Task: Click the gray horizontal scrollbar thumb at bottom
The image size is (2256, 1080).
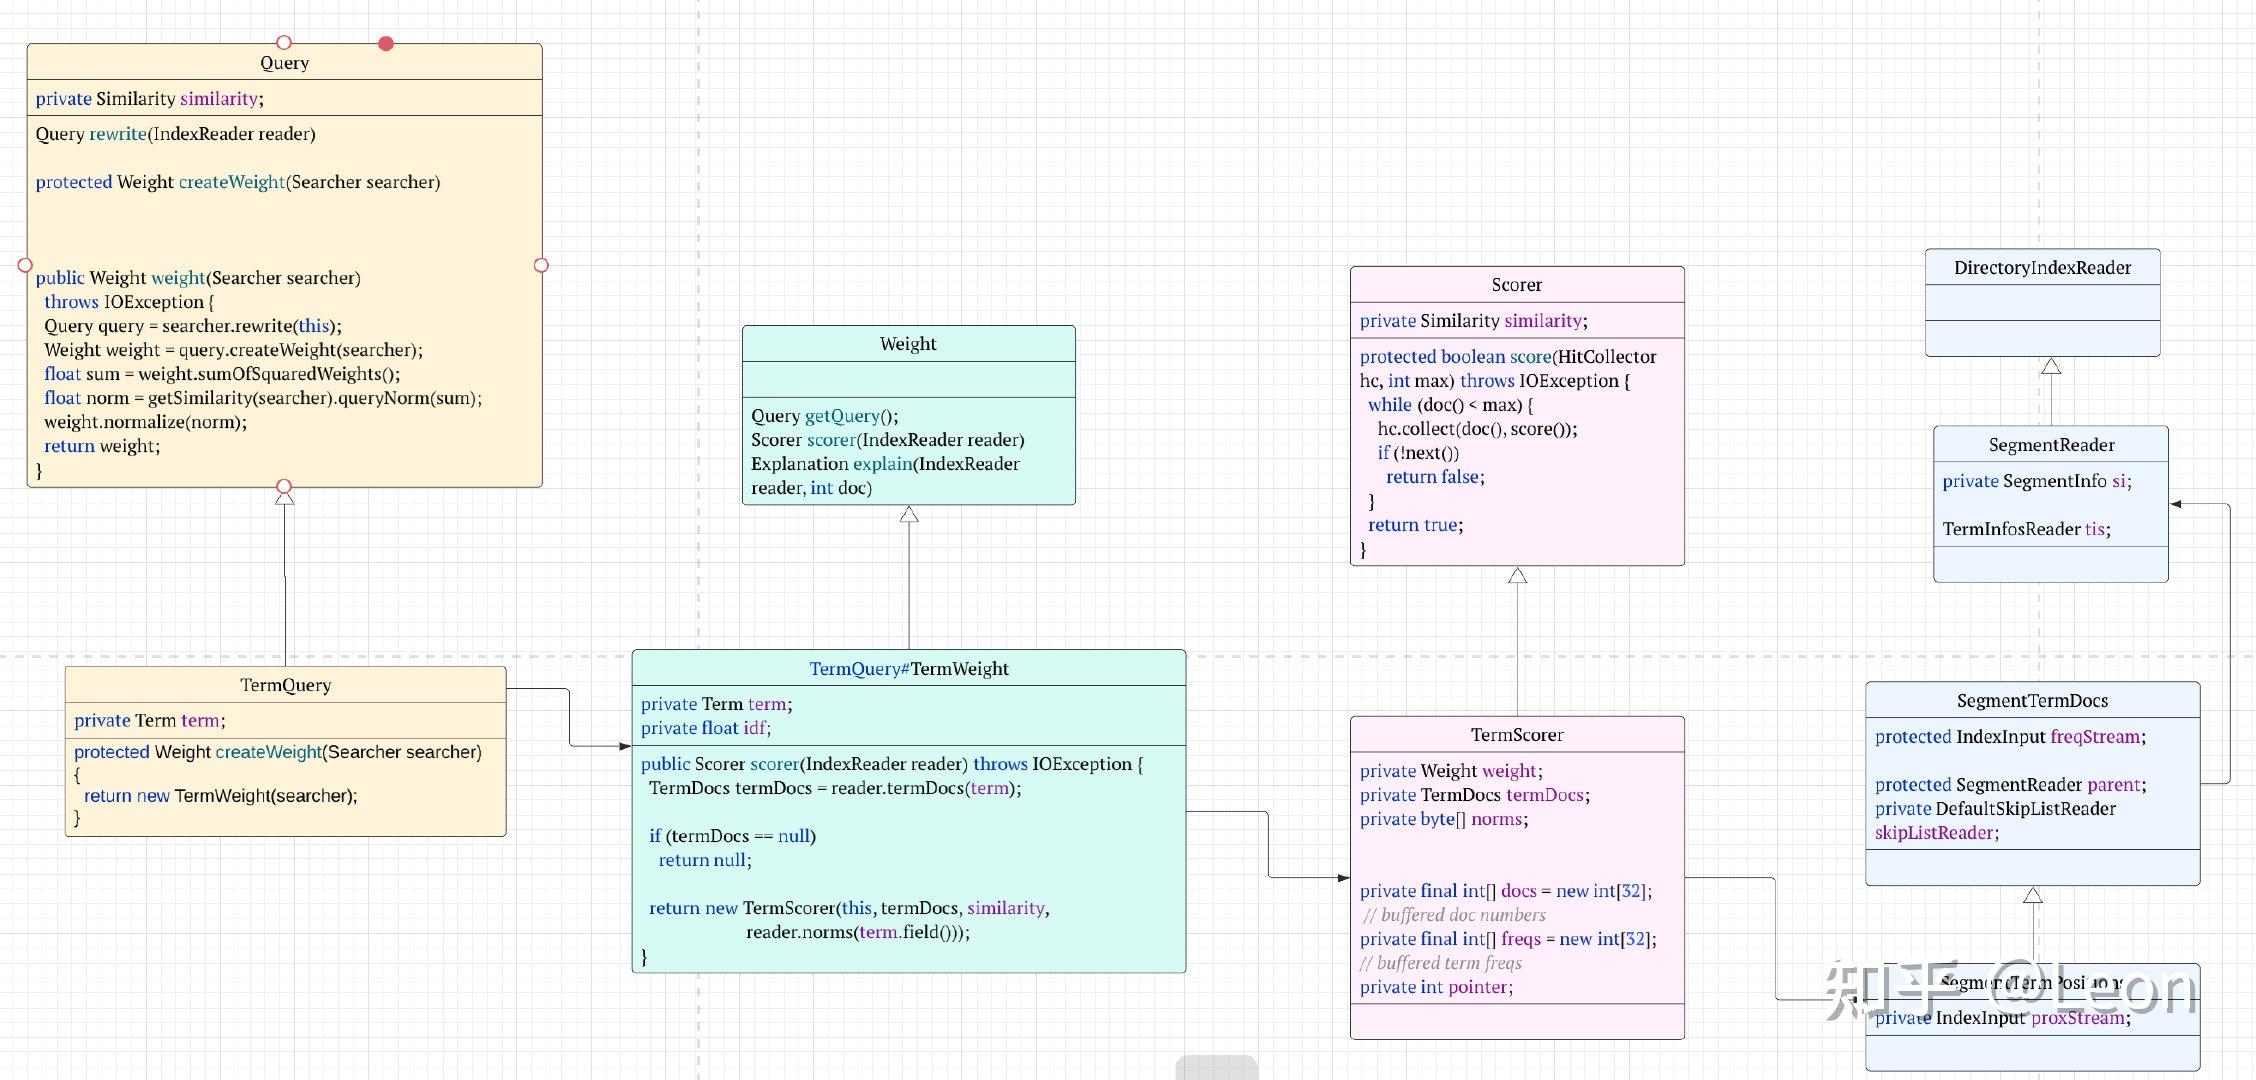Action: pyautogui.click(x=1216, y=1068)
